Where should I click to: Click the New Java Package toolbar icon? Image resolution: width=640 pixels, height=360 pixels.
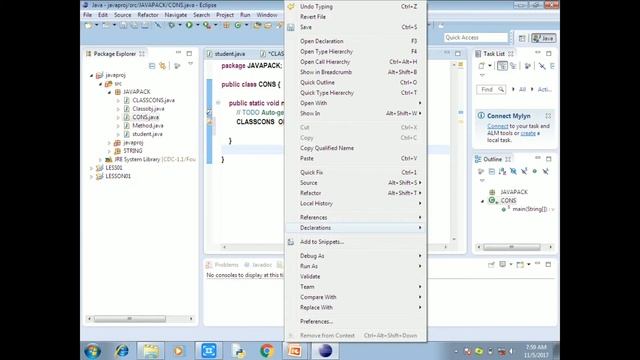tap(227, 25)
